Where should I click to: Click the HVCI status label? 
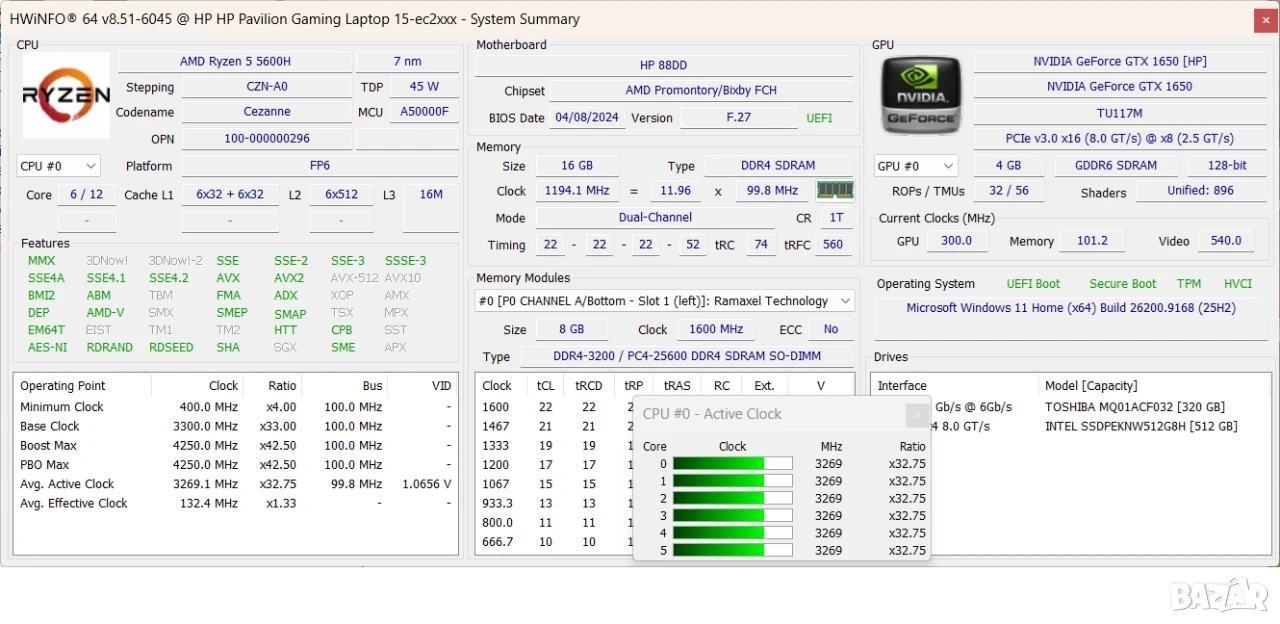[1237, 284]
